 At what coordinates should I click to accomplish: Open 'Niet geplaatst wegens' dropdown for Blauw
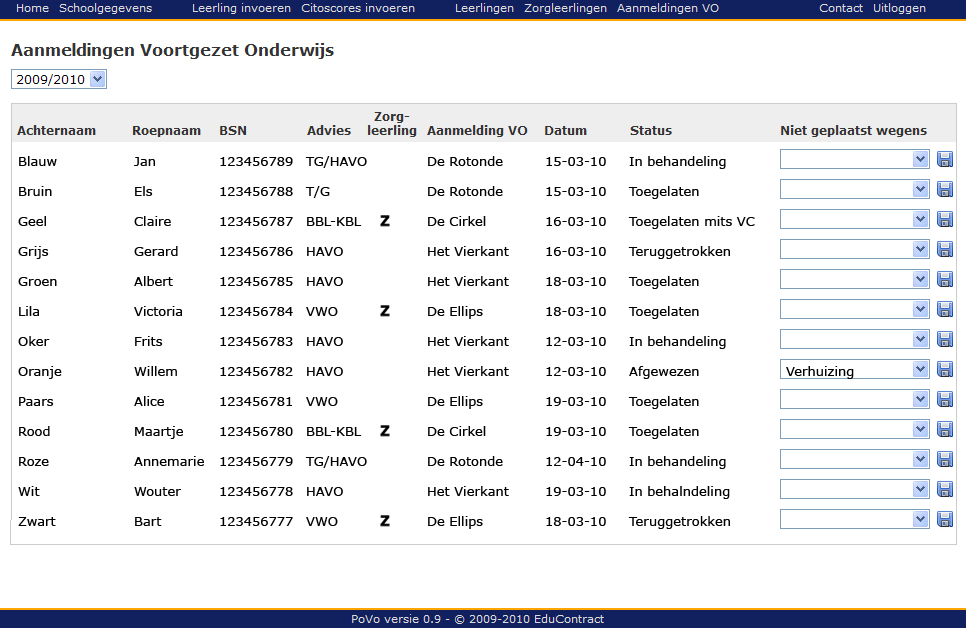click(x=854, y=159)
